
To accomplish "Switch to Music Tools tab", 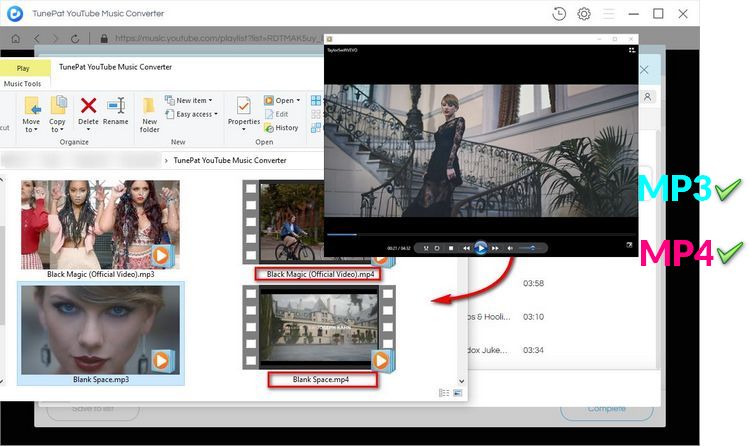I will click(22, 84).
